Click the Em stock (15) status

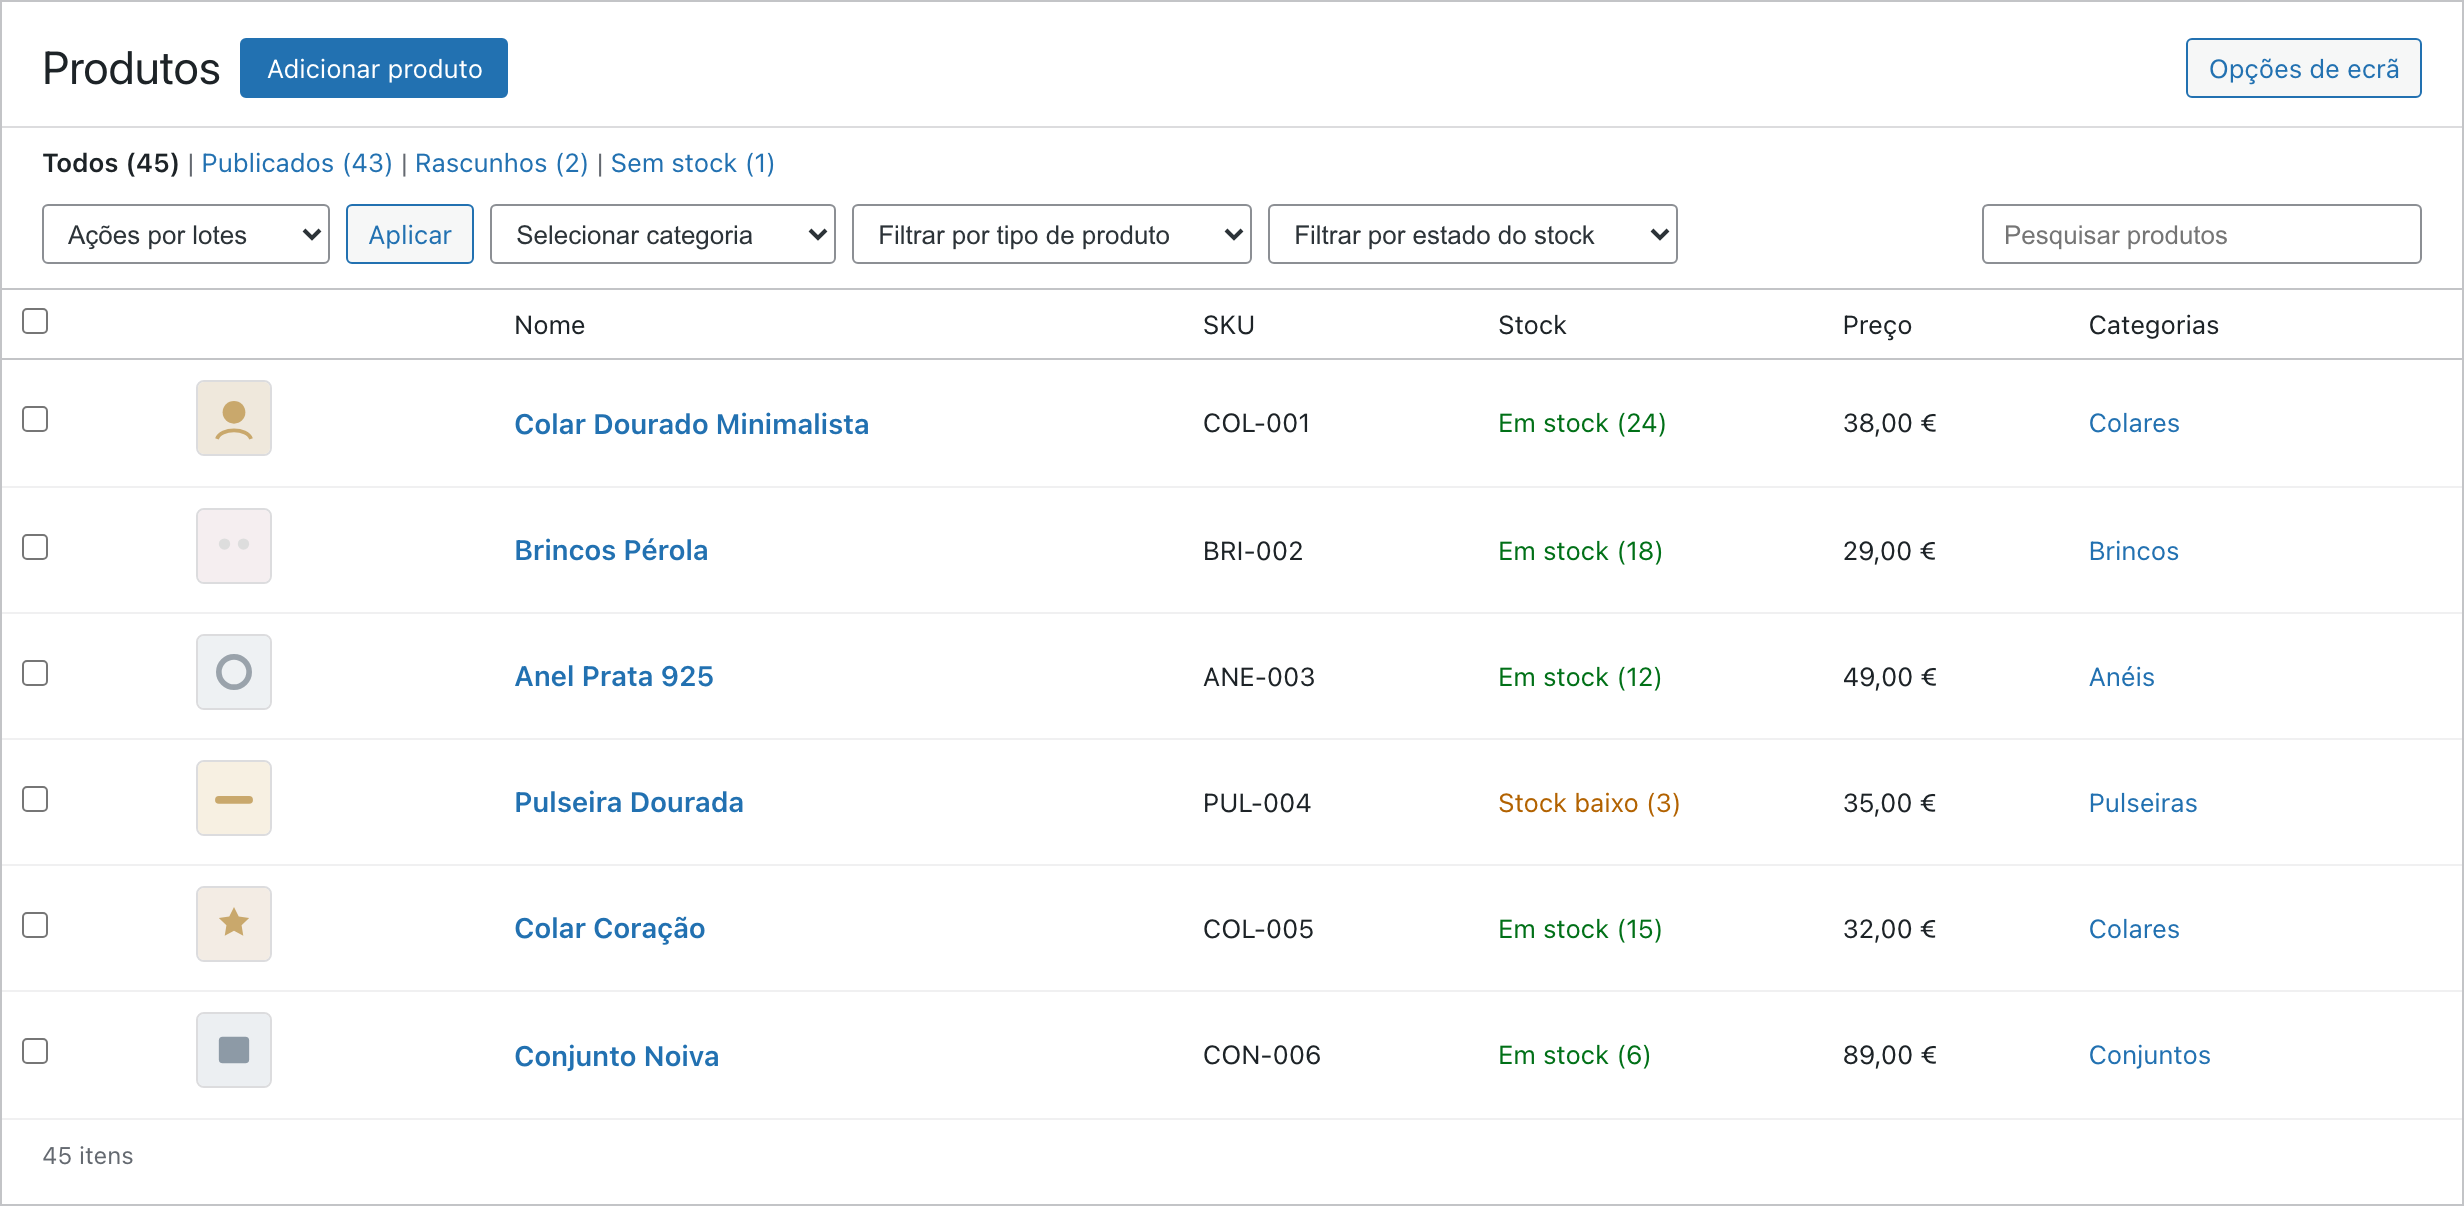[1580, 929]
